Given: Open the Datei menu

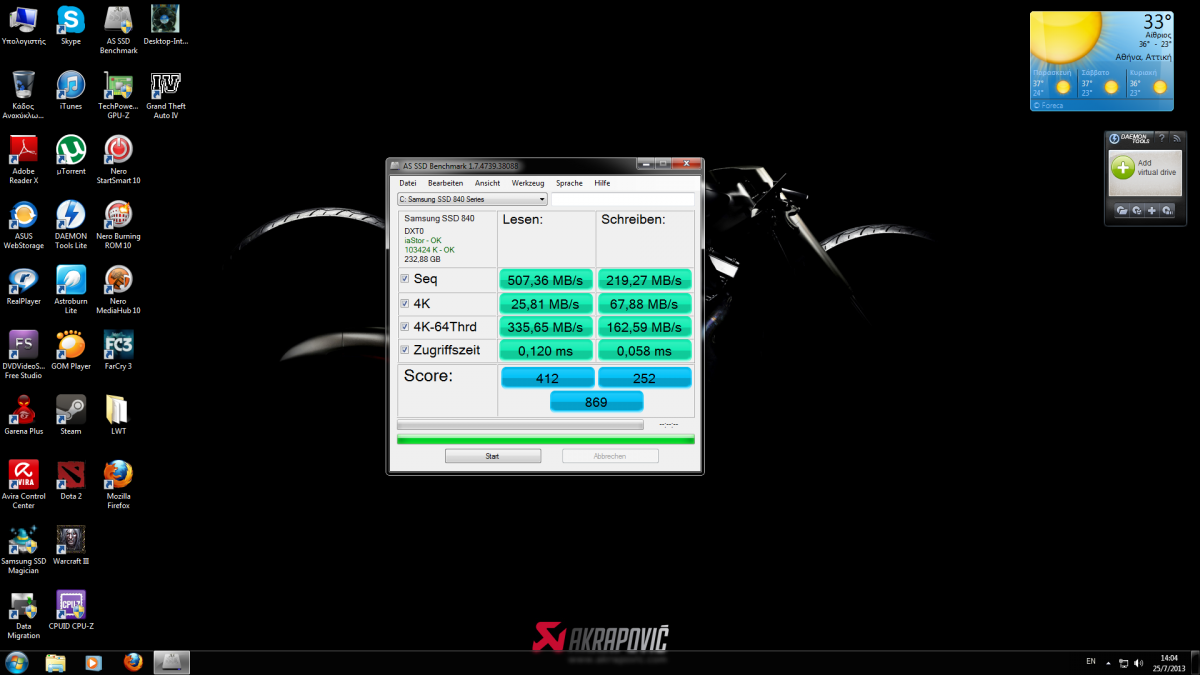Looking at the screenshot, I should pos(407,183).
